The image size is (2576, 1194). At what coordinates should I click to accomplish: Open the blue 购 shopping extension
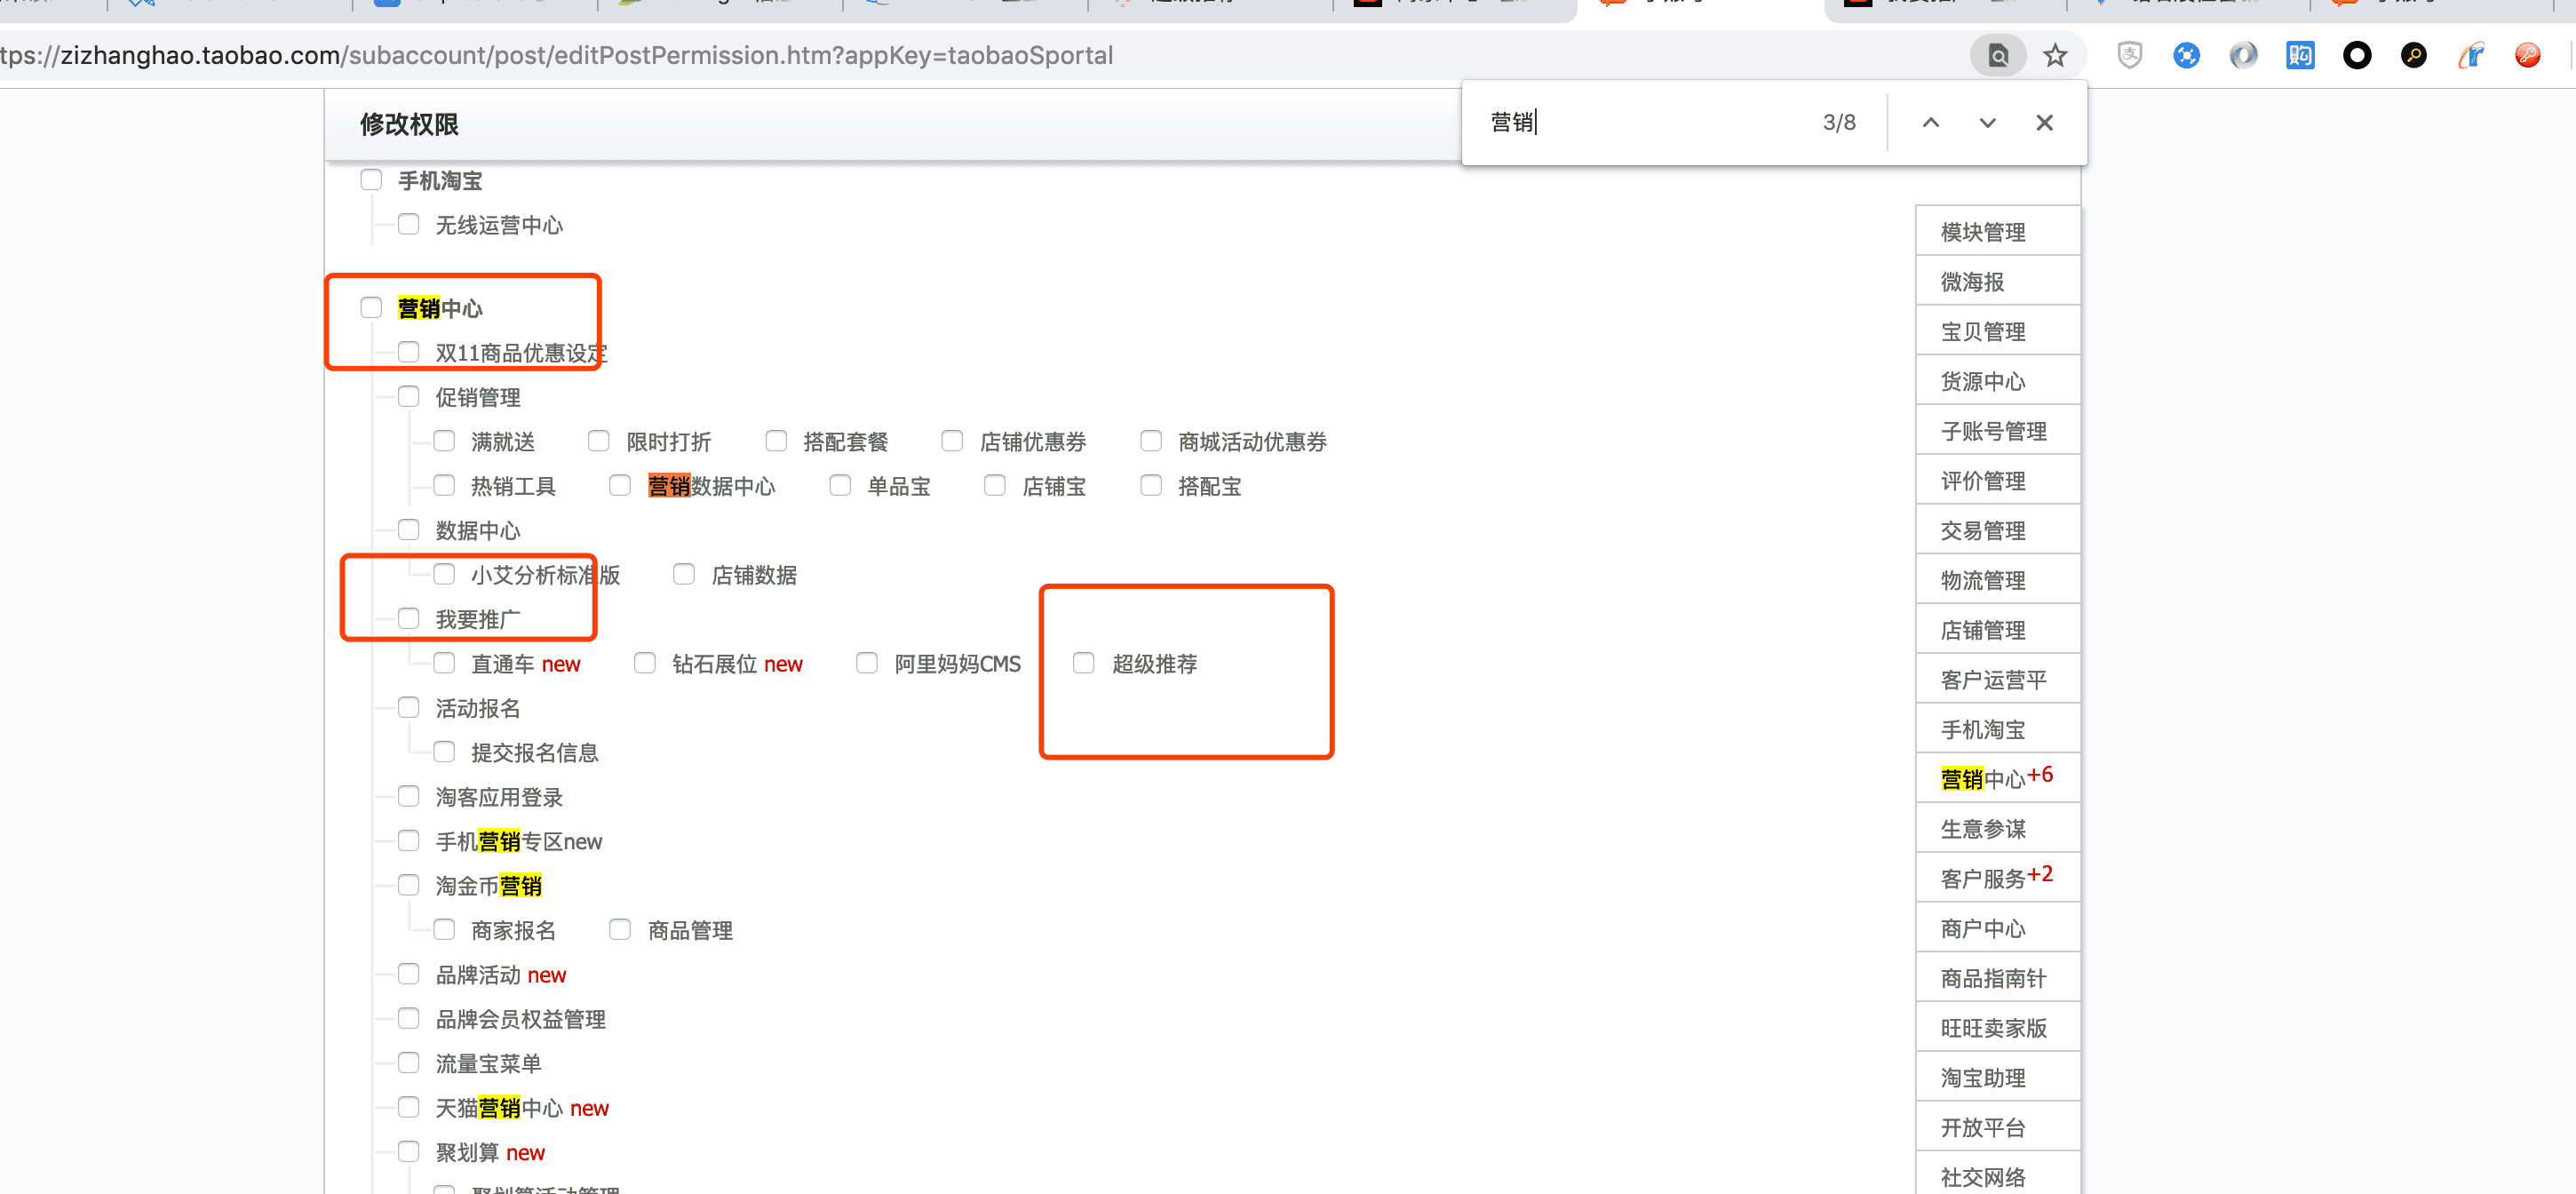click(x=2300, y=55)
